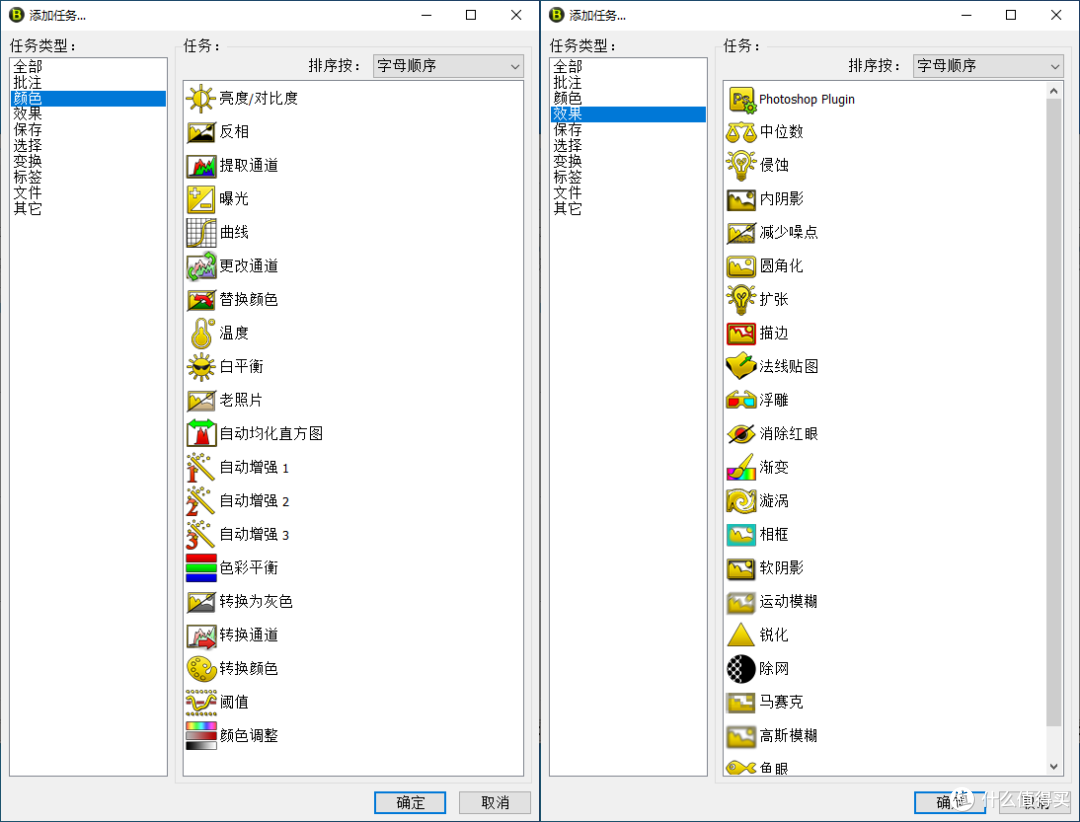Select the 色彩平衡 RGB bars icon
1080x822 pixels.
click(x=200, y=568)
